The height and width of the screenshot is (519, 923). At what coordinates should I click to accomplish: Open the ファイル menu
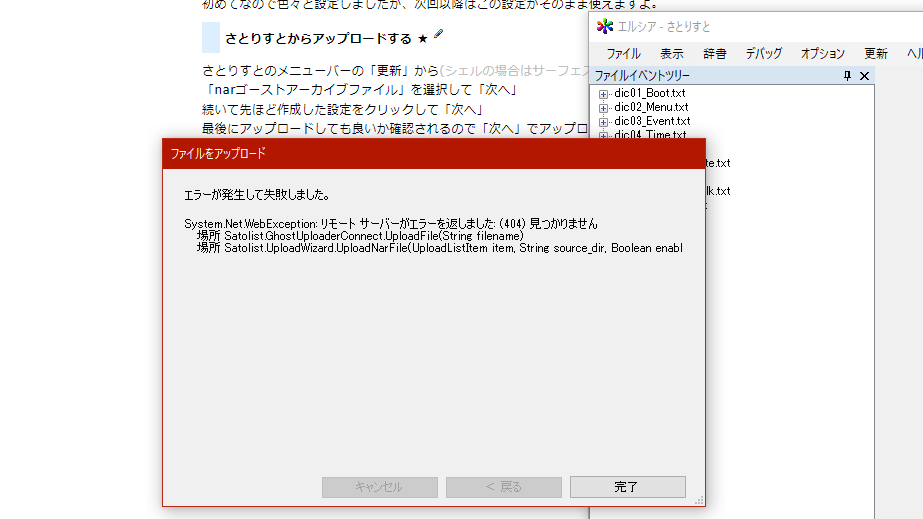(x=623, y=54)
